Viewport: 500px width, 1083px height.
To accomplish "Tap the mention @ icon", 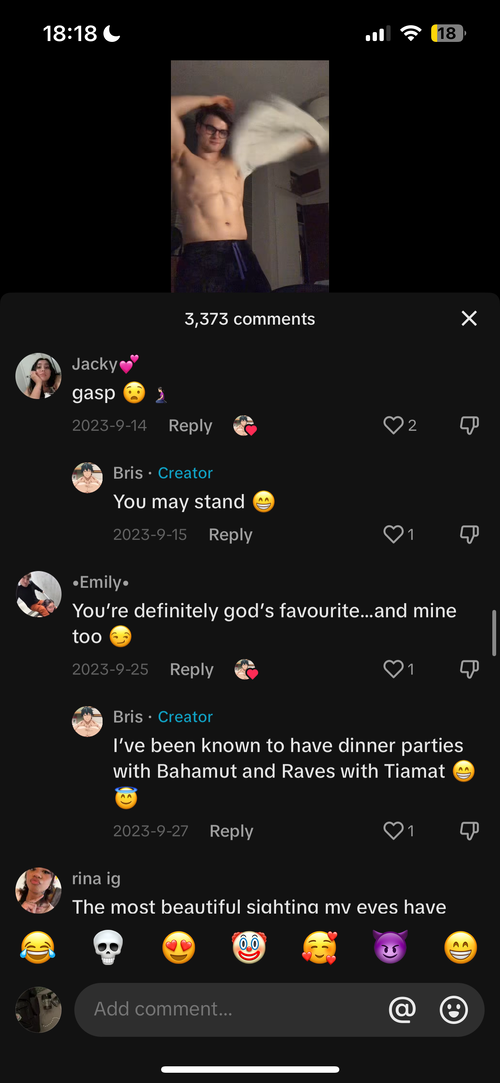I will tap(402, 1010).
